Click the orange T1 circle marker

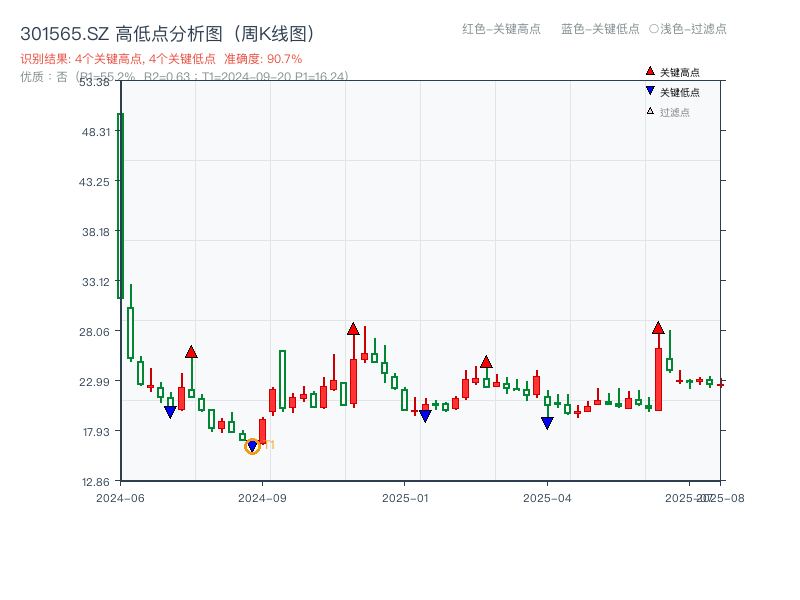pos(253,446)
